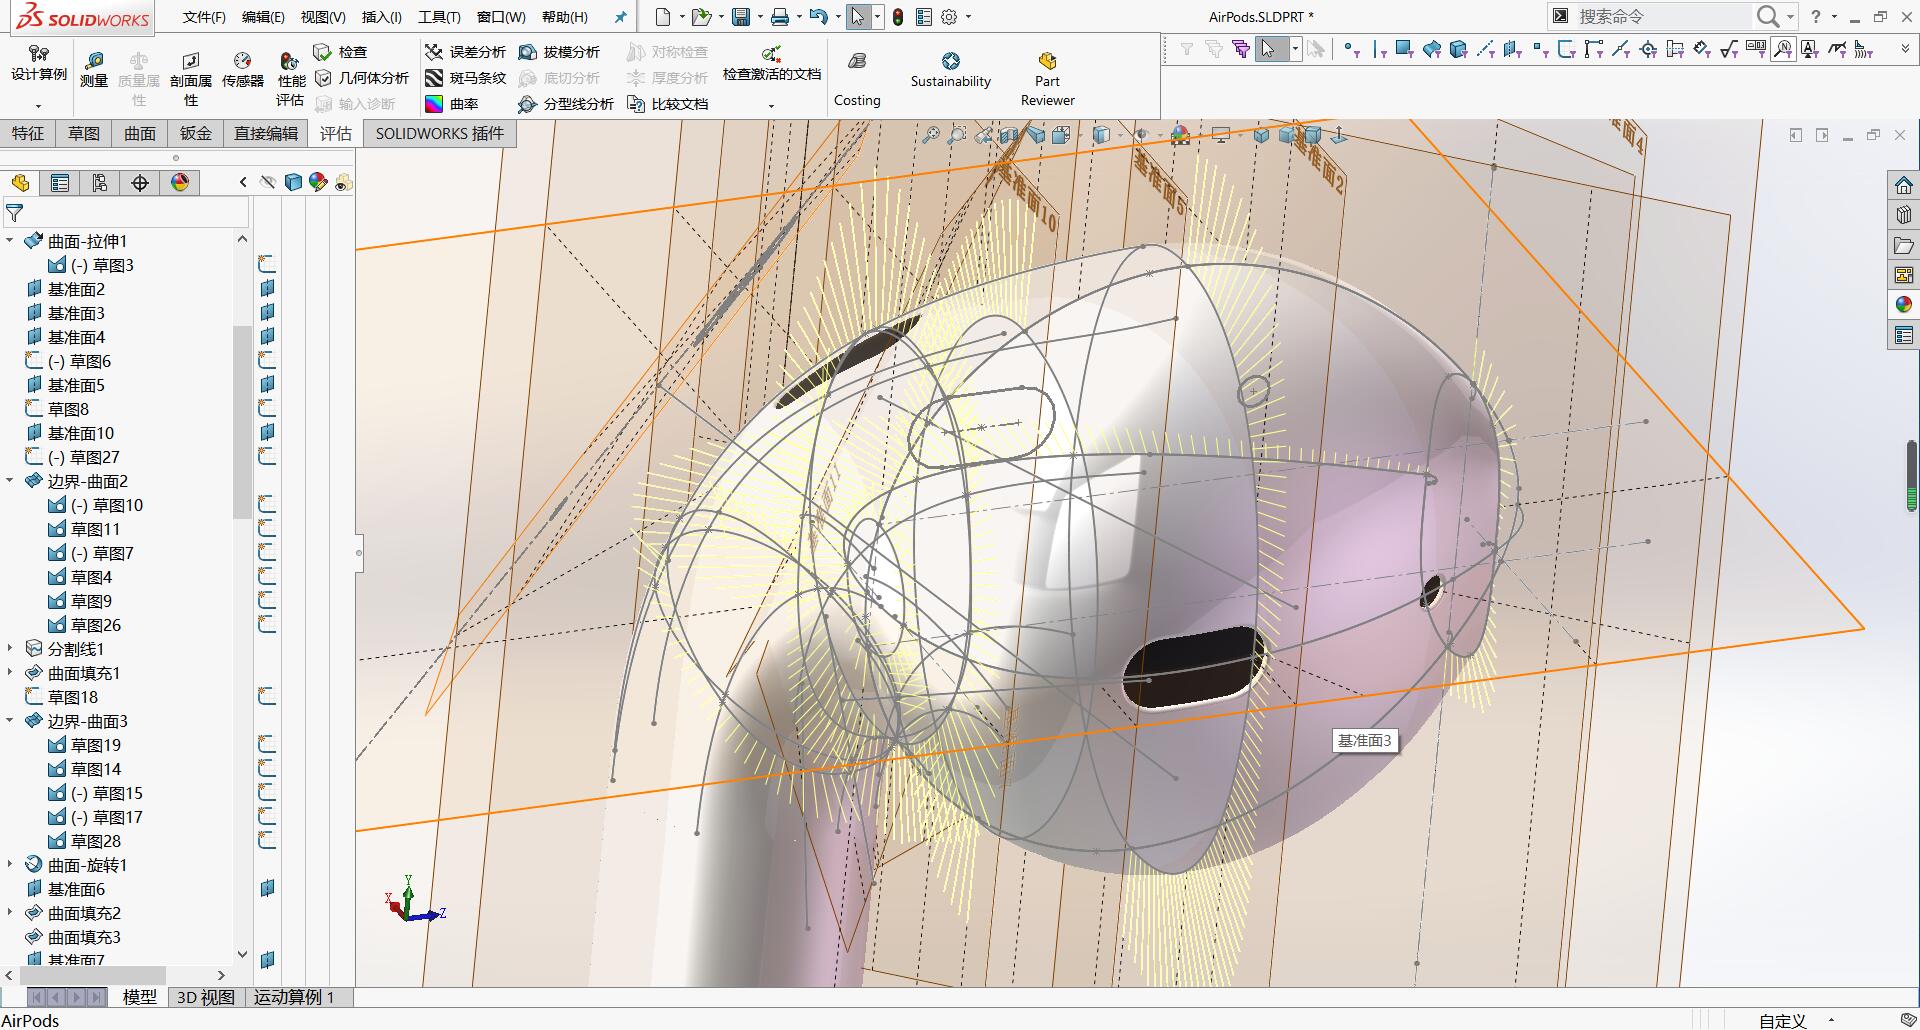1920x1030 pixels.
Task: Open Section Properties (剖面属性)
Action: click(190, 79)
